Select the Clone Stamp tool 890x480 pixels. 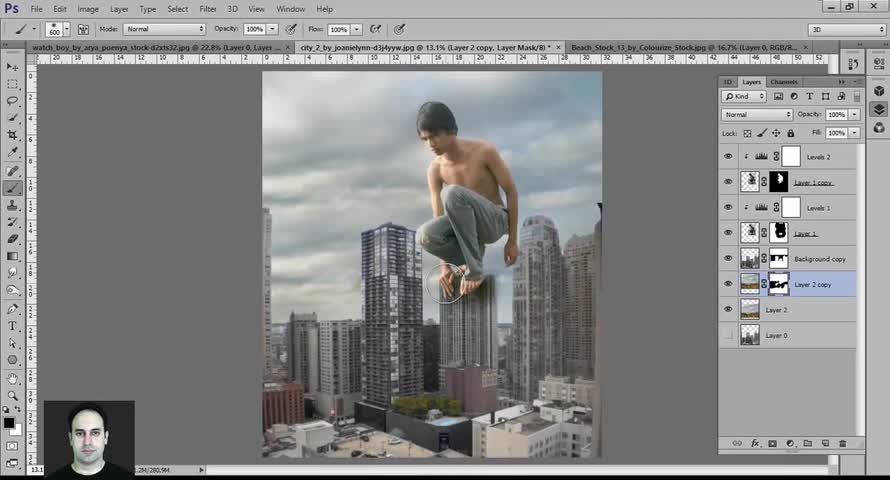pyautogui.click(x=12, y=205)
